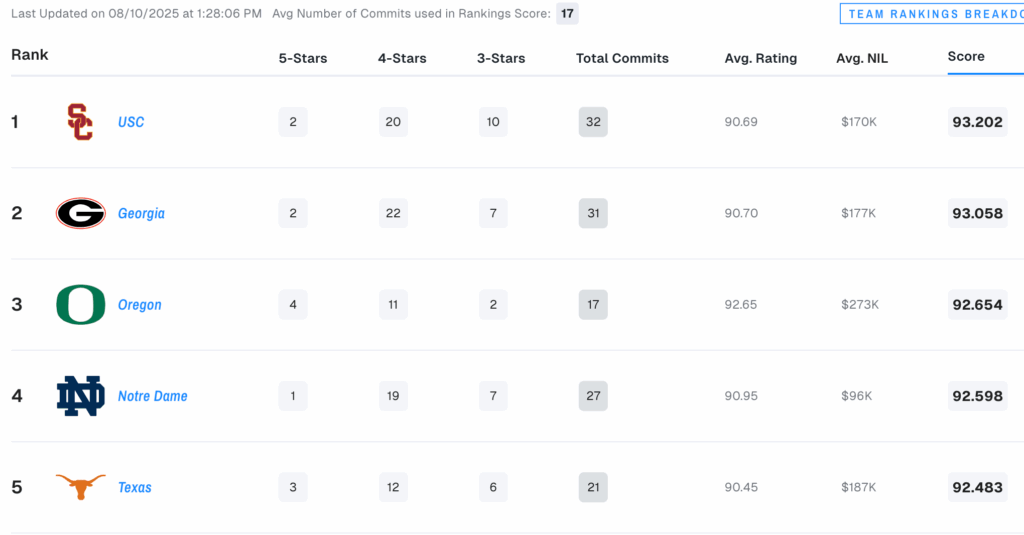Click the Texas longhorn logo

click(80, 487)
